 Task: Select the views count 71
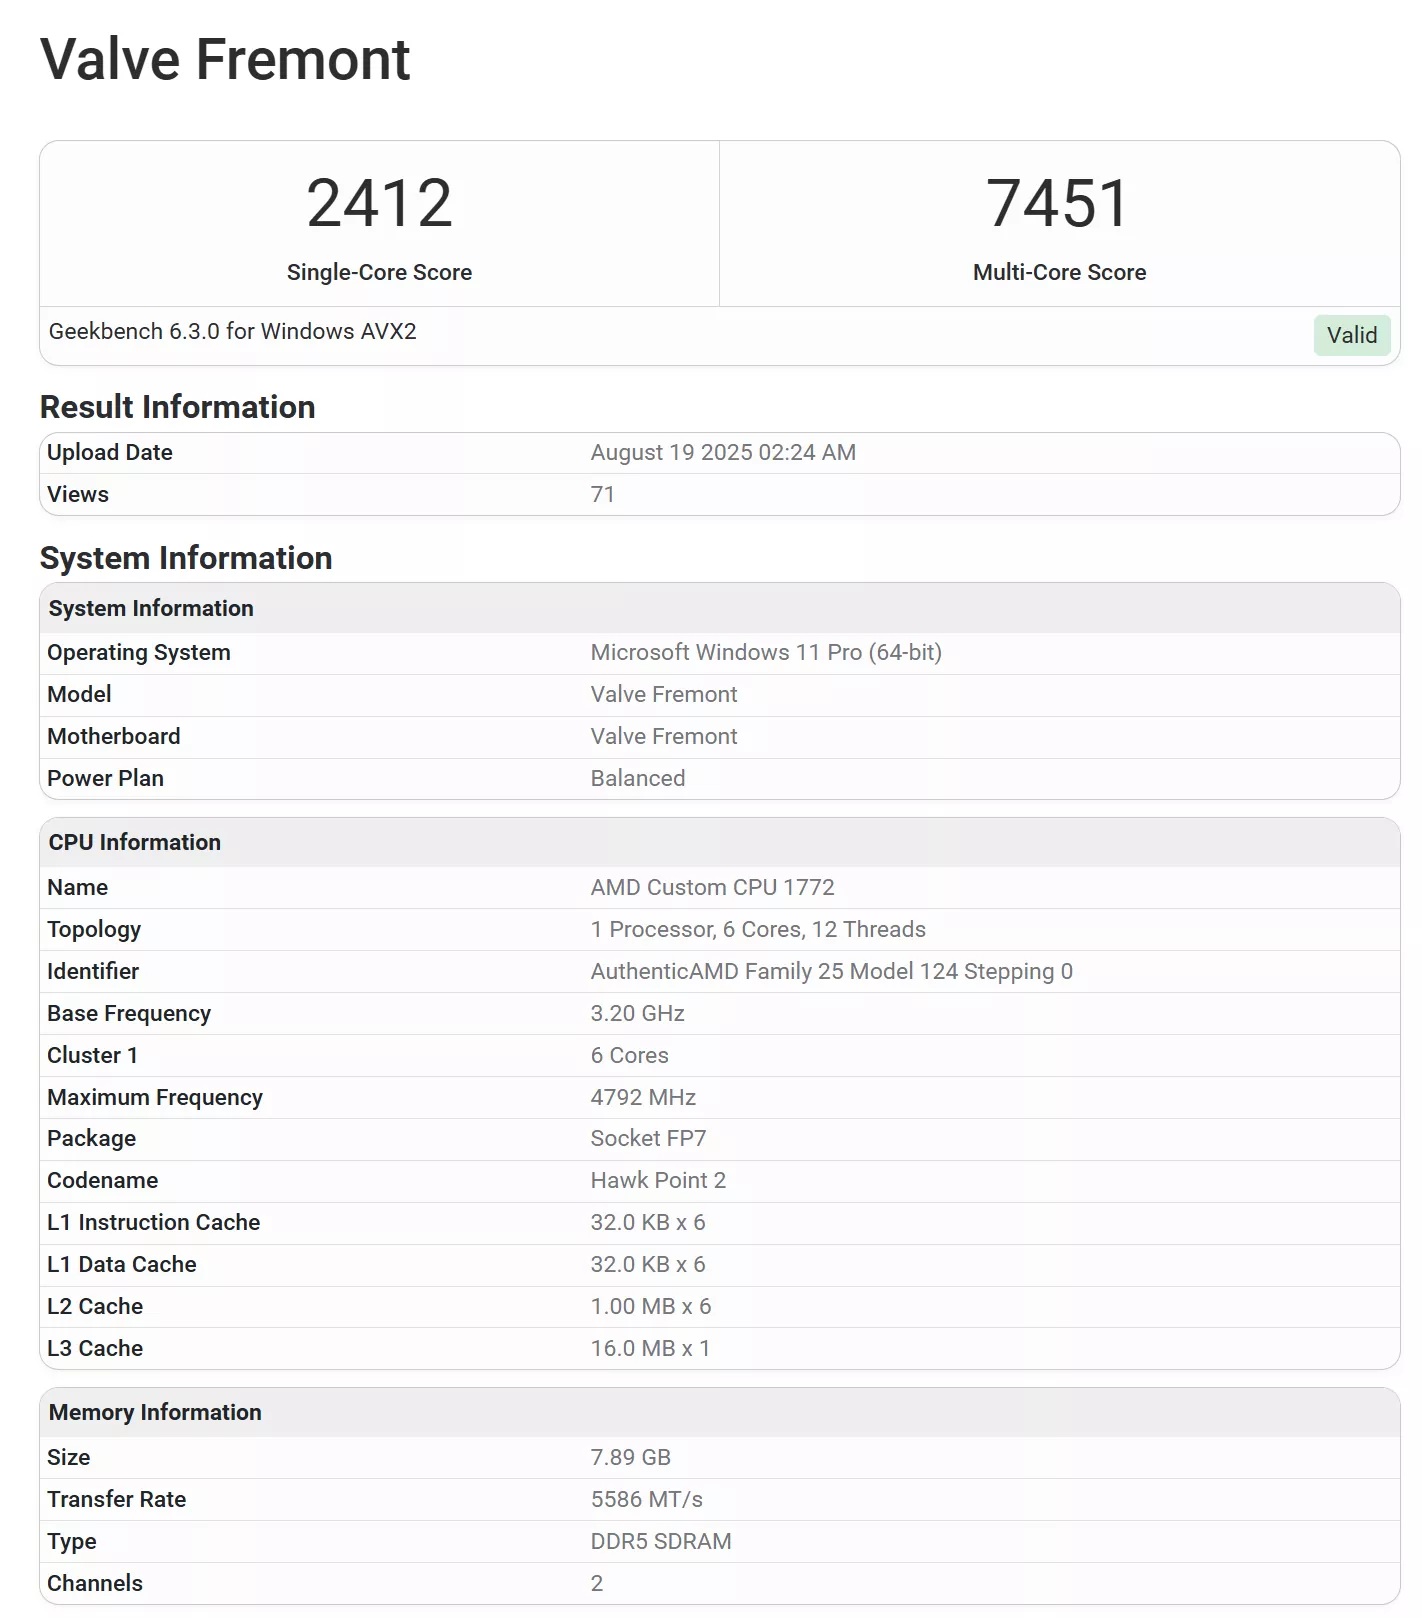[602, 494]
